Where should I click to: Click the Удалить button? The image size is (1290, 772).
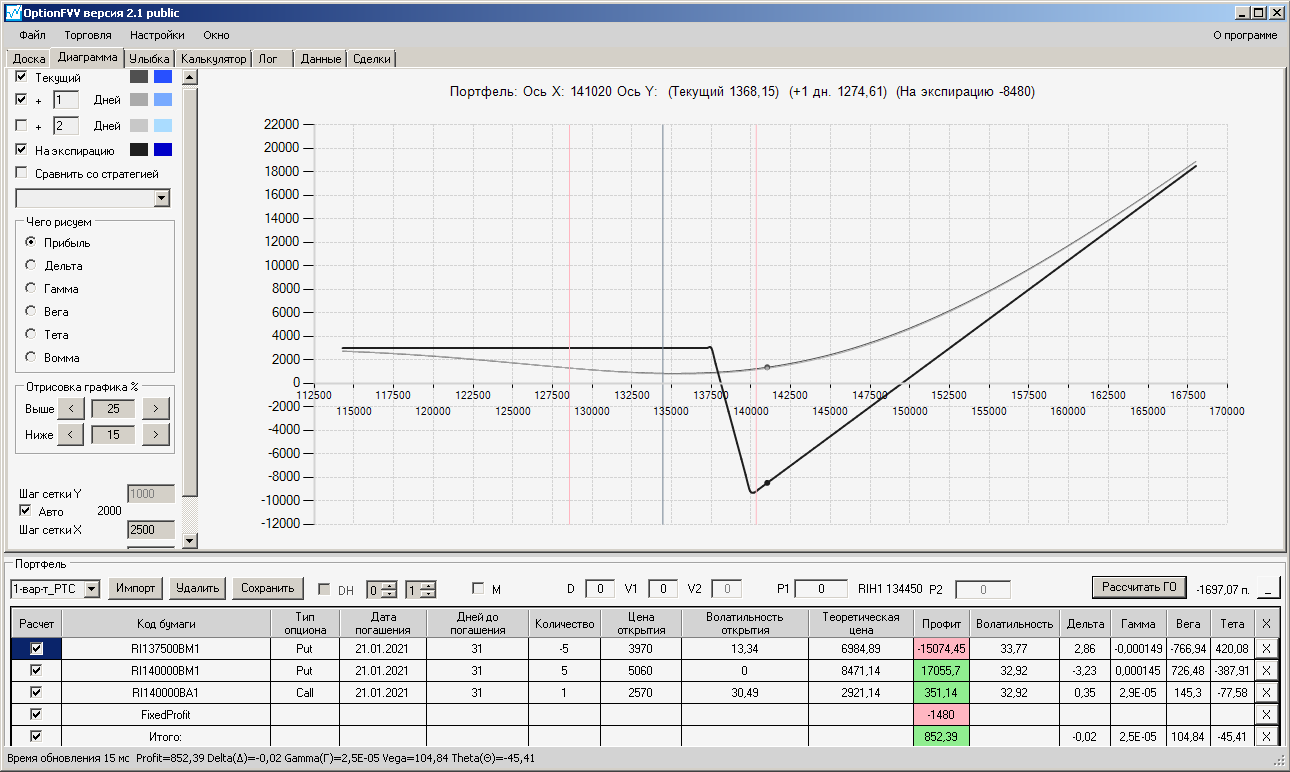(x=197, y=588)
